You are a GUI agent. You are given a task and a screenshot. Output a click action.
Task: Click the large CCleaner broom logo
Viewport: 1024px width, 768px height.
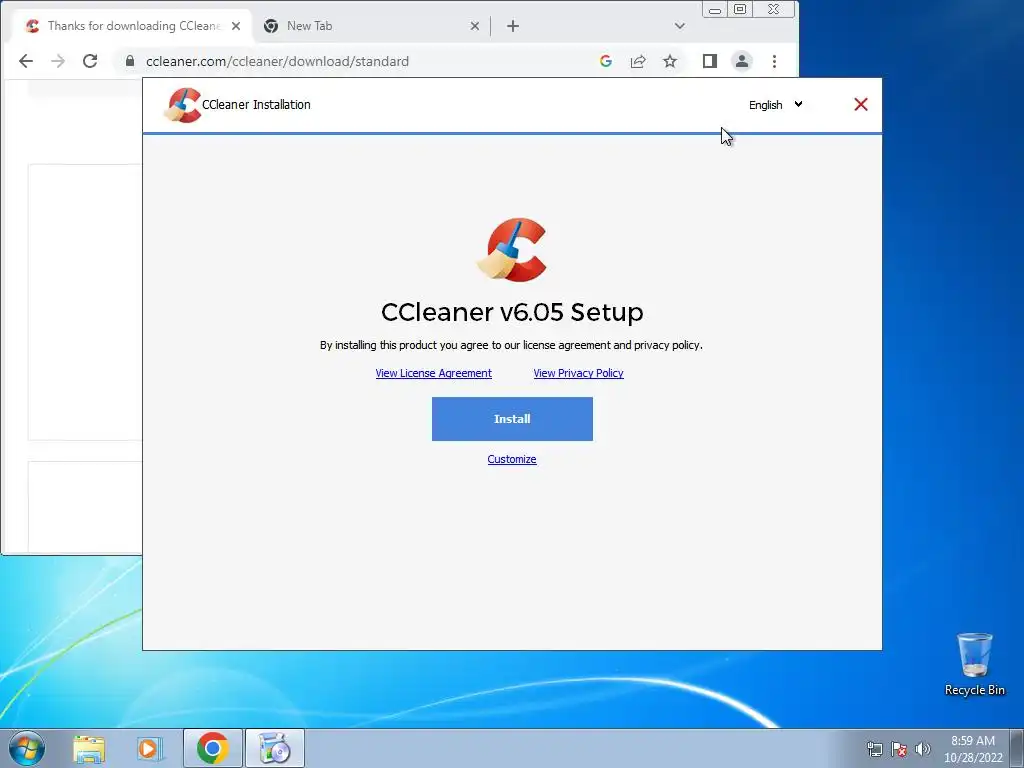(x=512, y=249)
